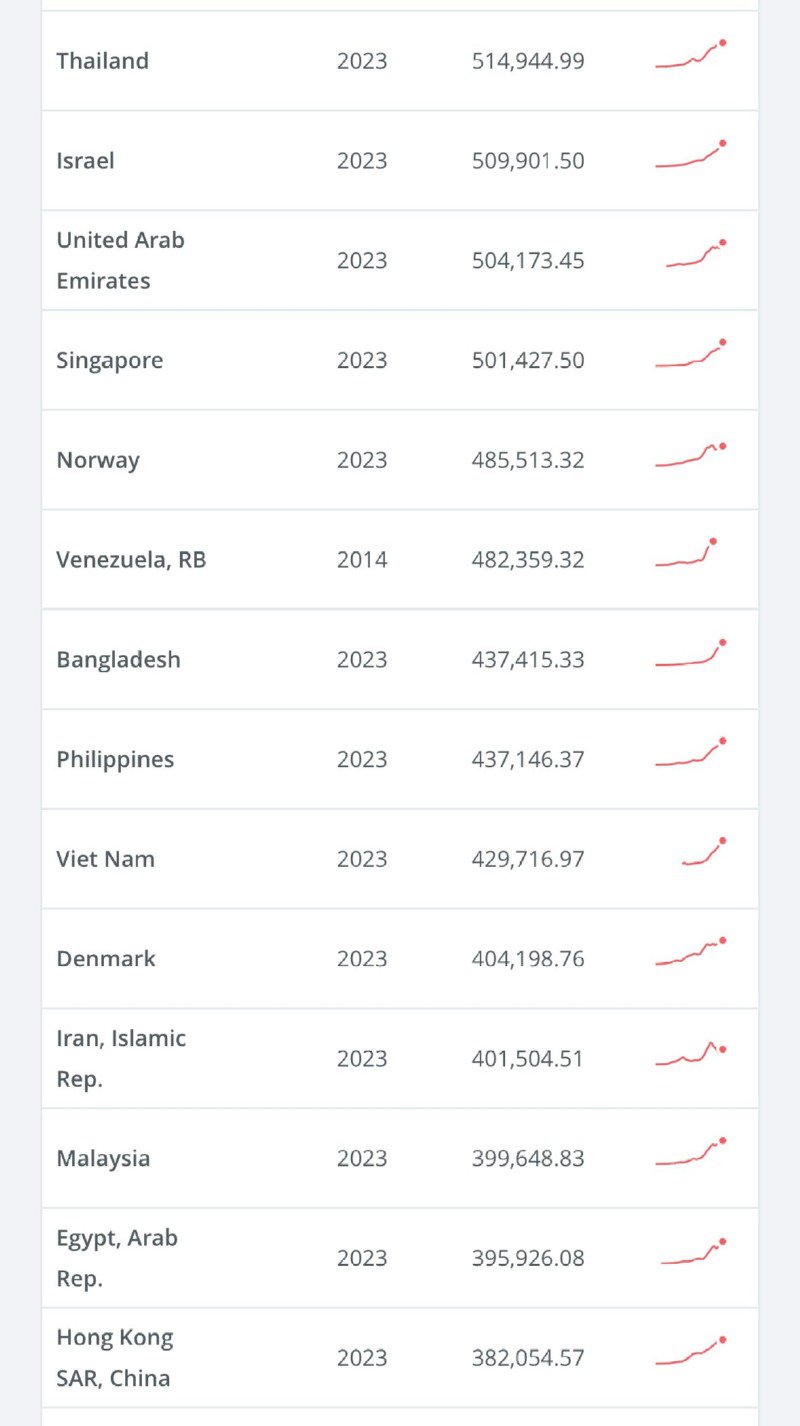Screen dimensions: 800x1426
Task: Open the Malaysia country link
Action: pos(104,1159)
